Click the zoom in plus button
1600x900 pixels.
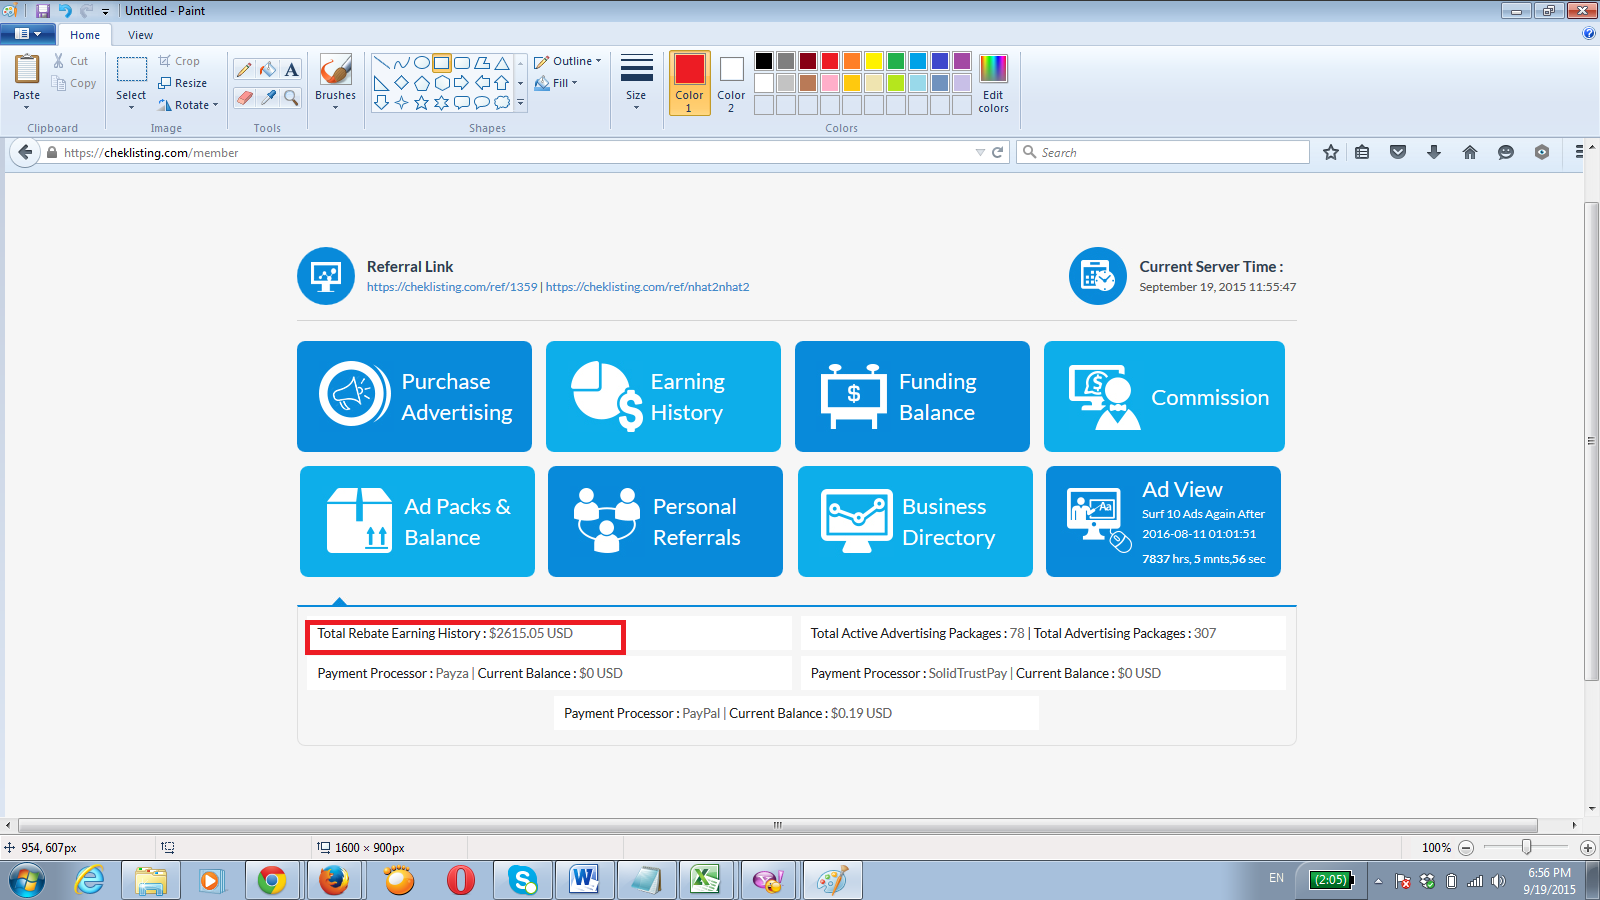1587,848
